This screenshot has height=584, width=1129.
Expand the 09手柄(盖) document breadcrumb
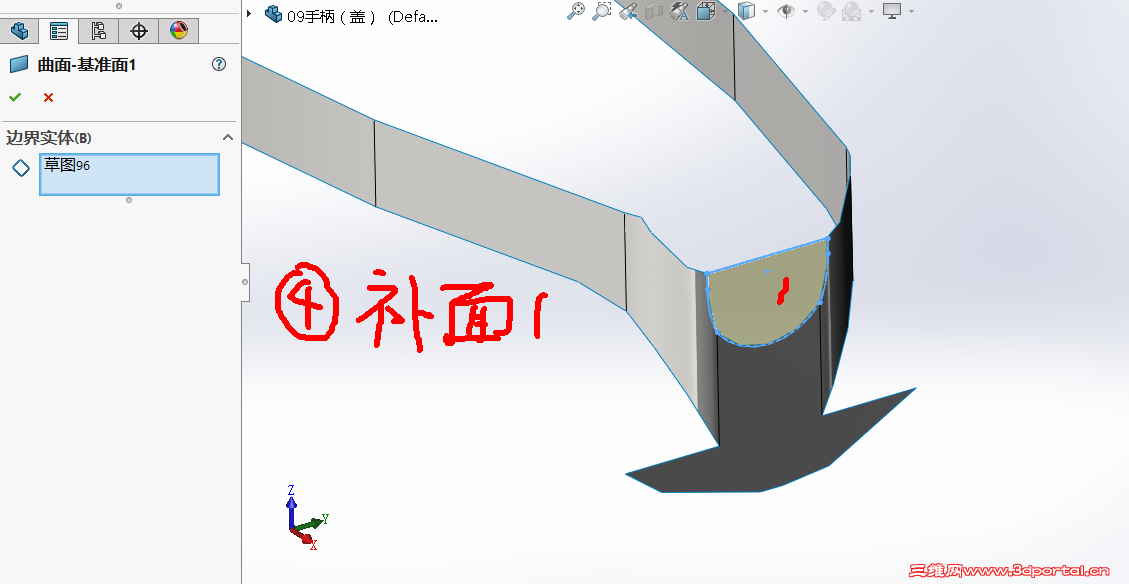click(x=247, y=13)
